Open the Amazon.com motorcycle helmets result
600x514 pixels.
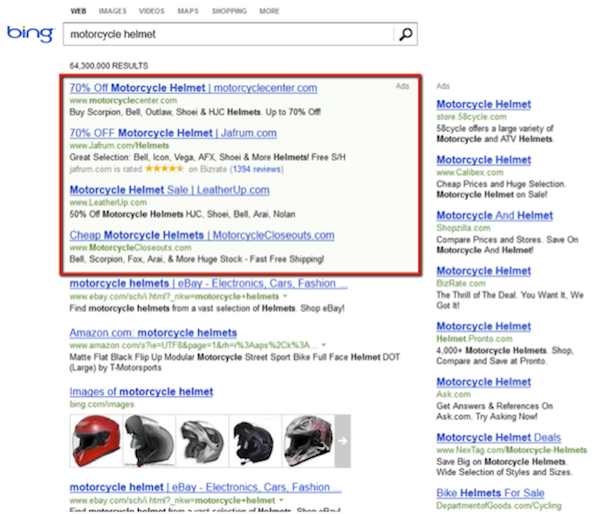click(153, 333)
